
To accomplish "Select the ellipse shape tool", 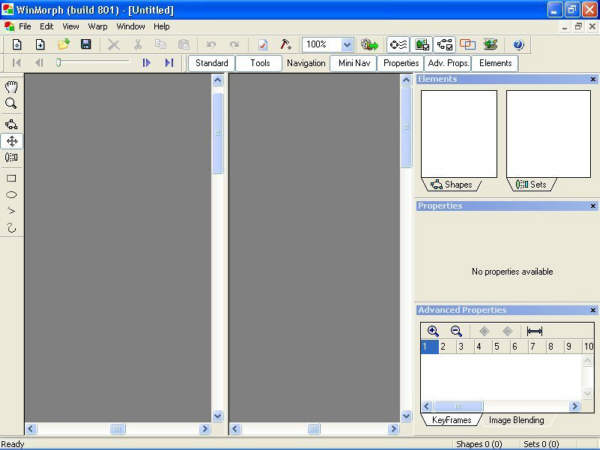I will pos(11,194).
